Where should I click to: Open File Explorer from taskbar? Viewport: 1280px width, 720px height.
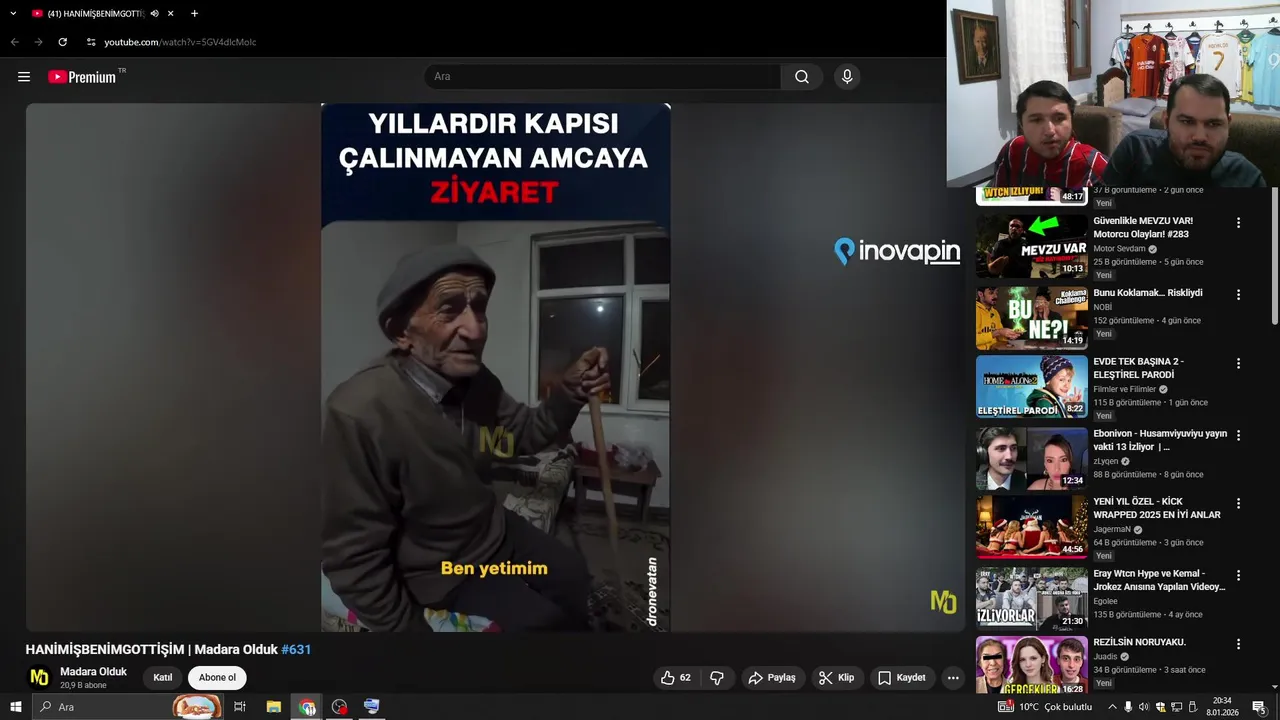[x=273, y=707]
